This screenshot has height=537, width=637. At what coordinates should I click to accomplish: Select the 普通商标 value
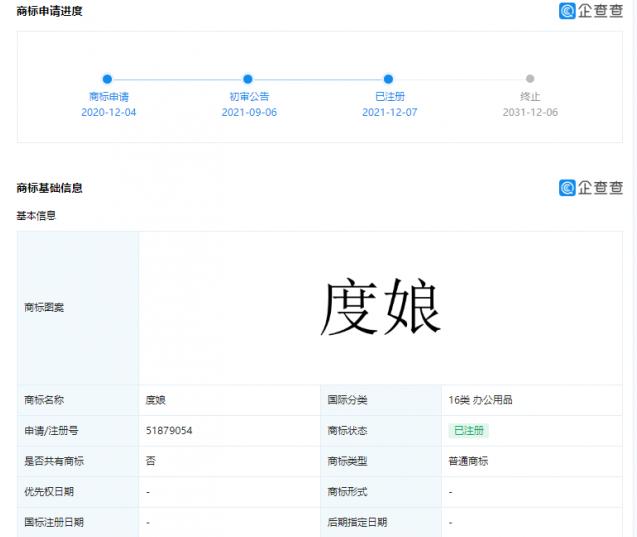pos(468,461)
